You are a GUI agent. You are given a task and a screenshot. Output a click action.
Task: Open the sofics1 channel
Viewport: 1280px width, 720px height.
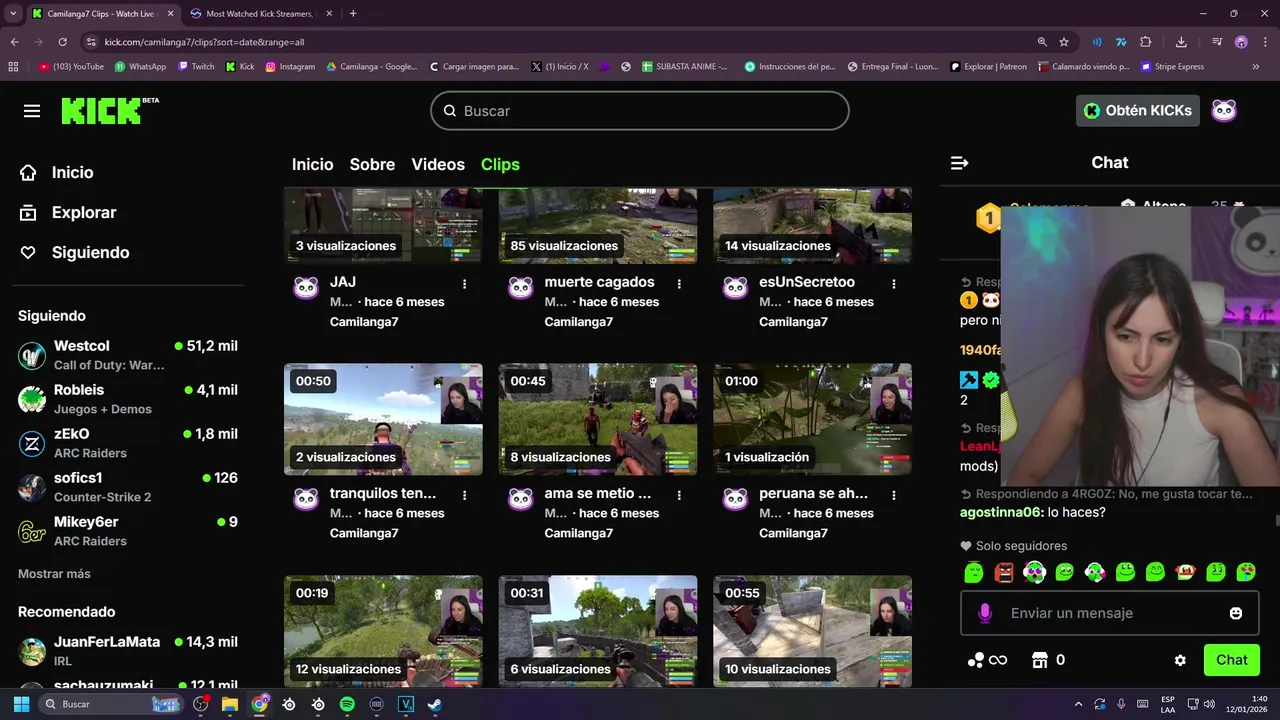(128, 487)
